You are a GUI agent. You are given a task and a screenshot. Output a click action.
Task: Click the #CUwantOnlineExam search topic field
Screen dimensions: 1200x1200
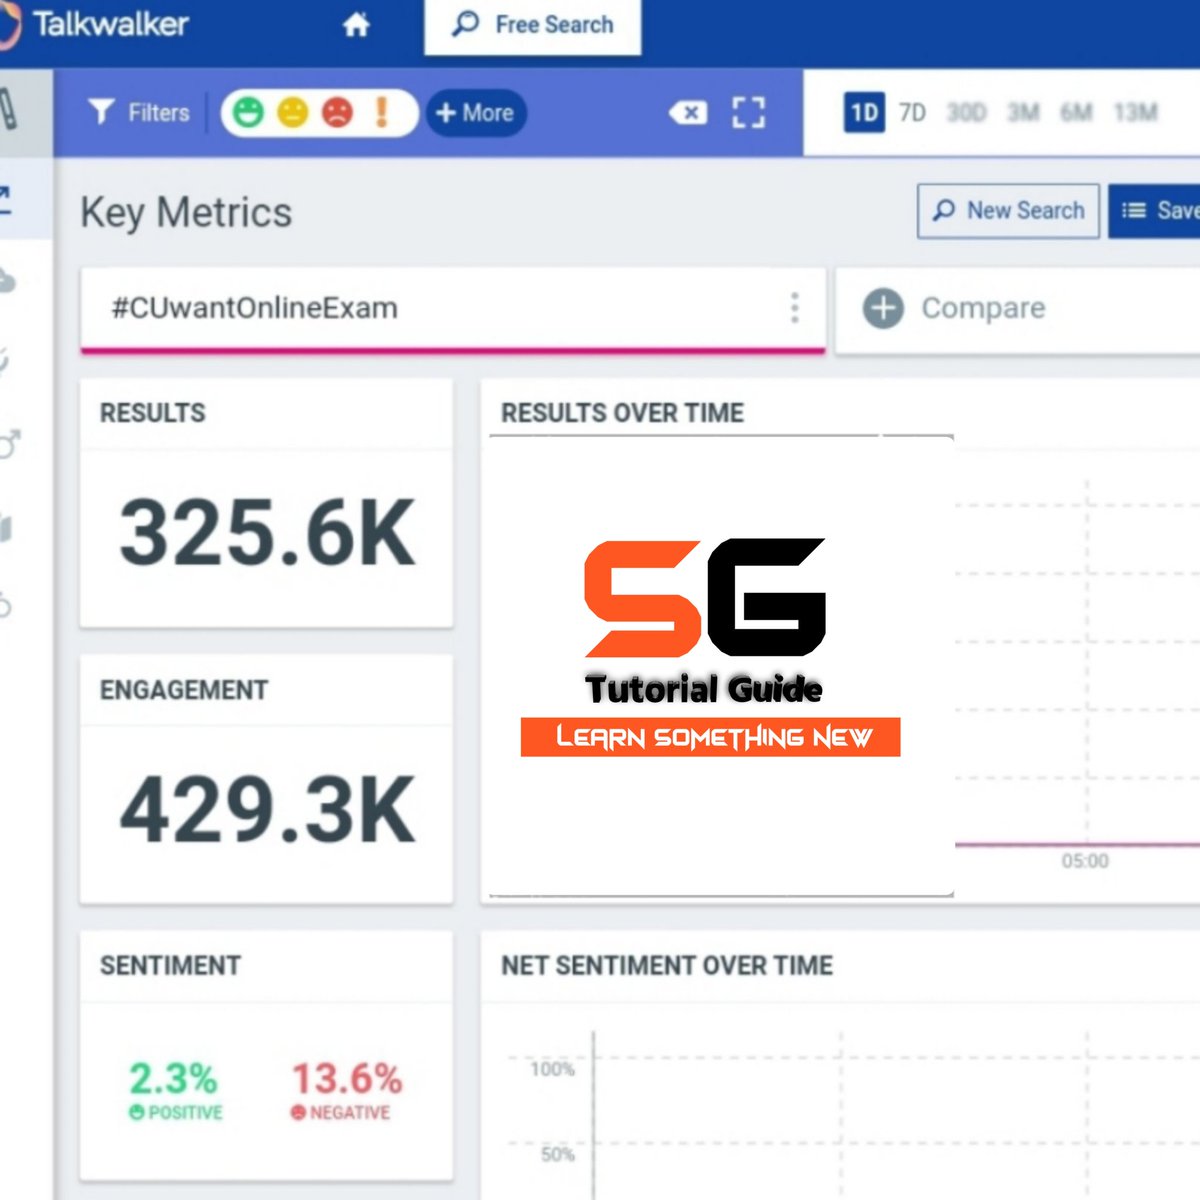coord(453,309)
